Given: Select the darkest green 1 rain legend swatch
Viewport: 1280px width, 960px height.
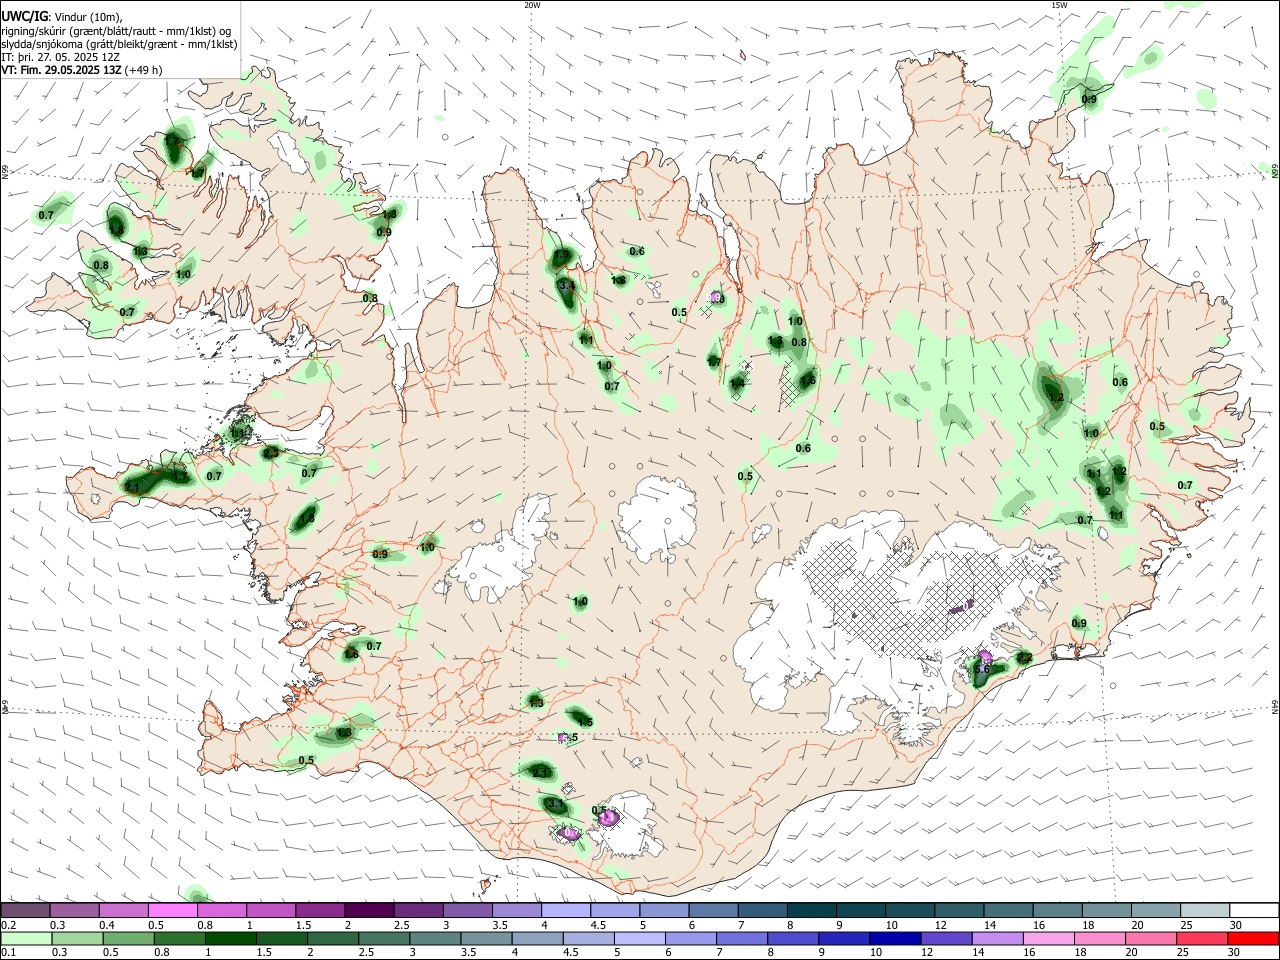Looking at the screenshot, I should coord(230,939).
